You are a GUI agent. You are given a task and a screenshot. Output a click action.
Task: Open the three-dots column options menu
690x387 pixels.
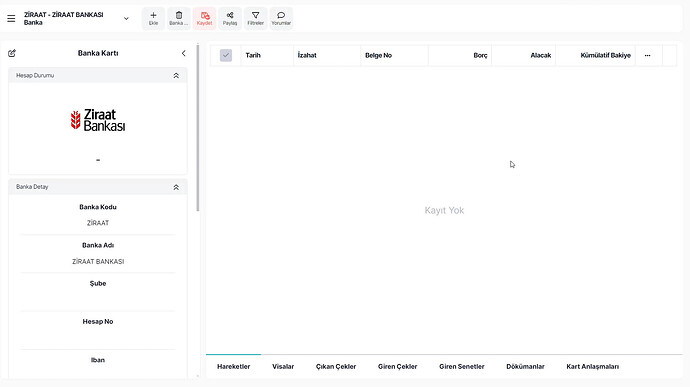tap(647, 55)
